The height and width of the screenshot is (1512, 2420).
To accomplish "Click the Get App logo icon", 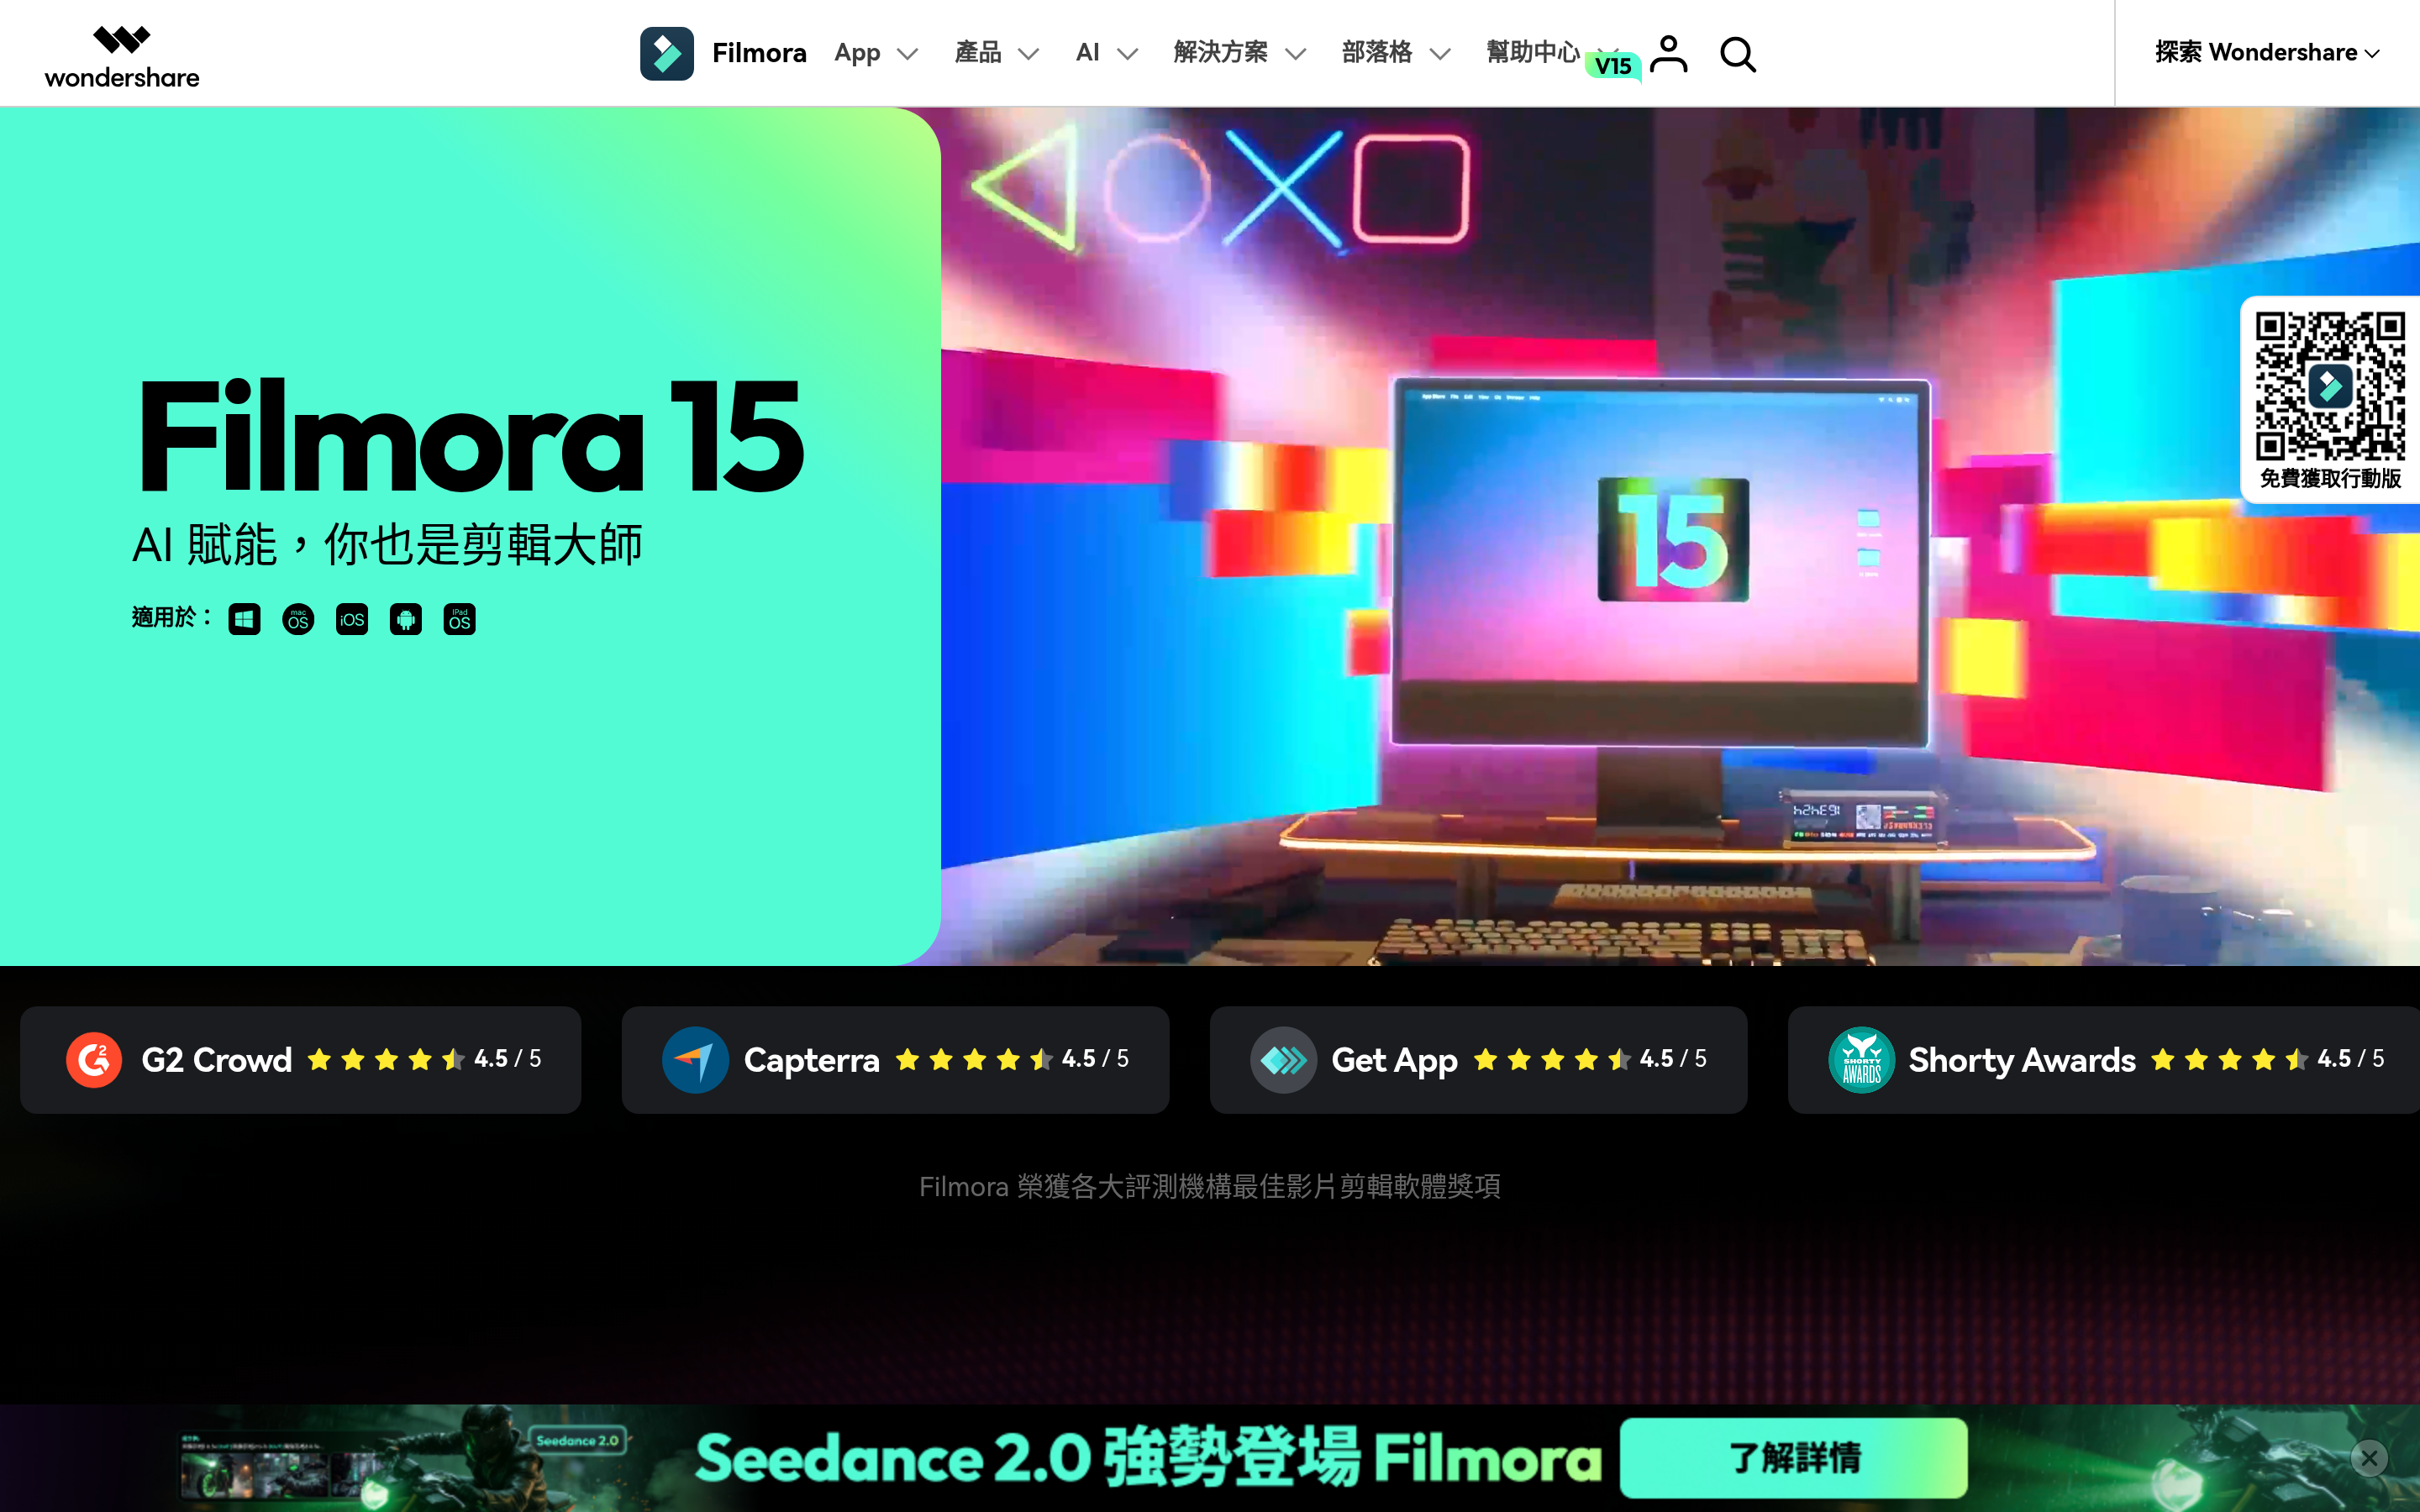I will 1283,1059.
